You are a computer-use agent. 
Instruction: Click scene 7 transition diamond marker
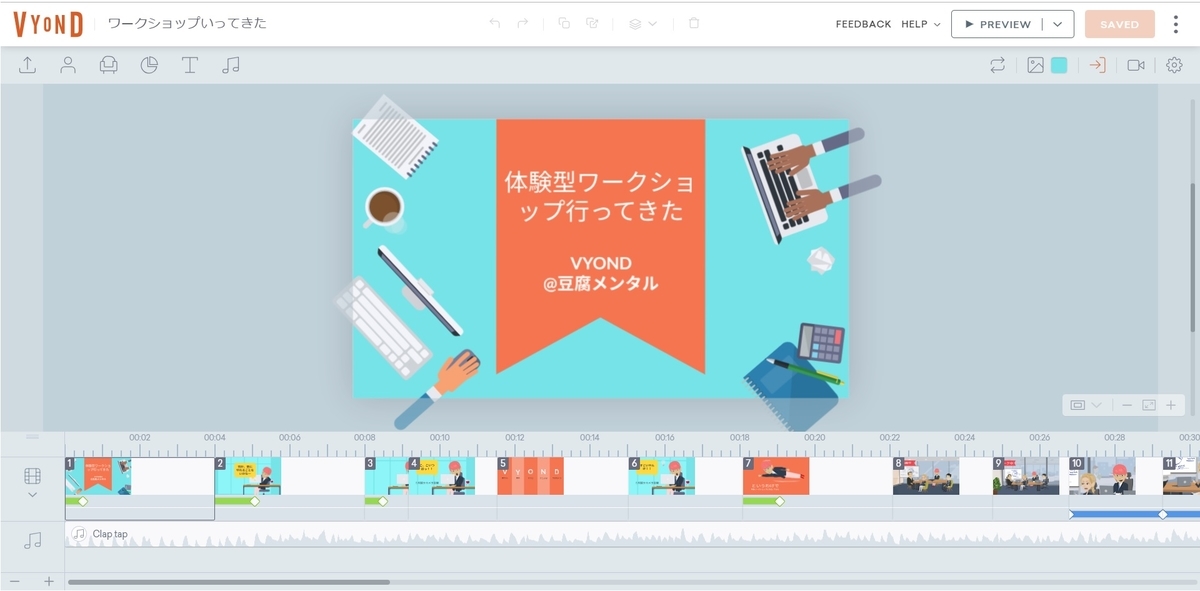coord(780,501)
